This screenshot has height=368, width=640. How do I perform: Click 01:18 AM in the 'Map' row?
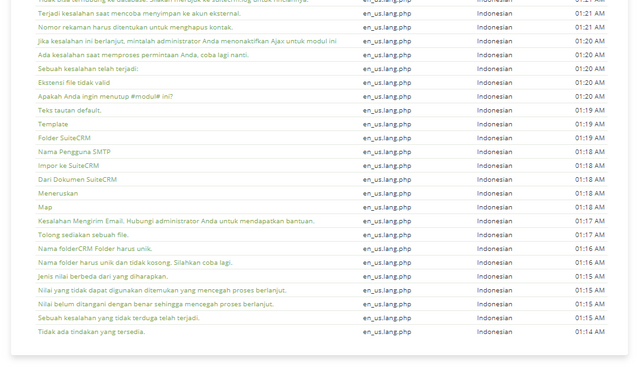pyautogui.click(x=590, y=208)
